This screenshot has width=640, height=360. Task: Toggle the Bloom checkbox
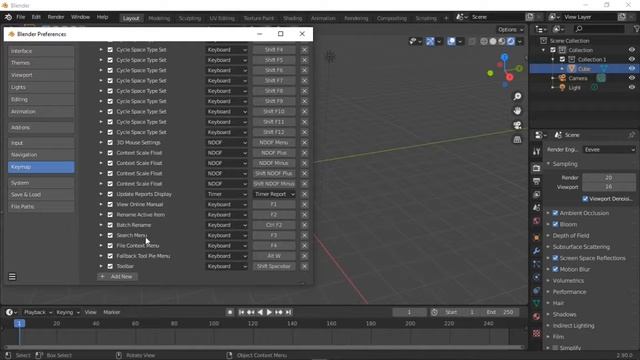tap(555, 224)
